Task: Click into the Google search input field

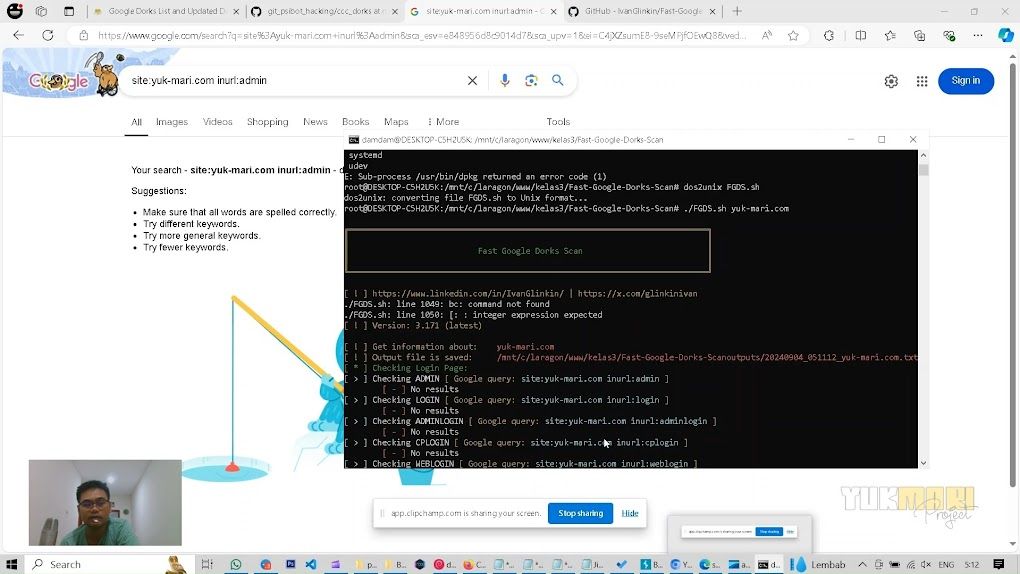Action: (x=293, y=81)
